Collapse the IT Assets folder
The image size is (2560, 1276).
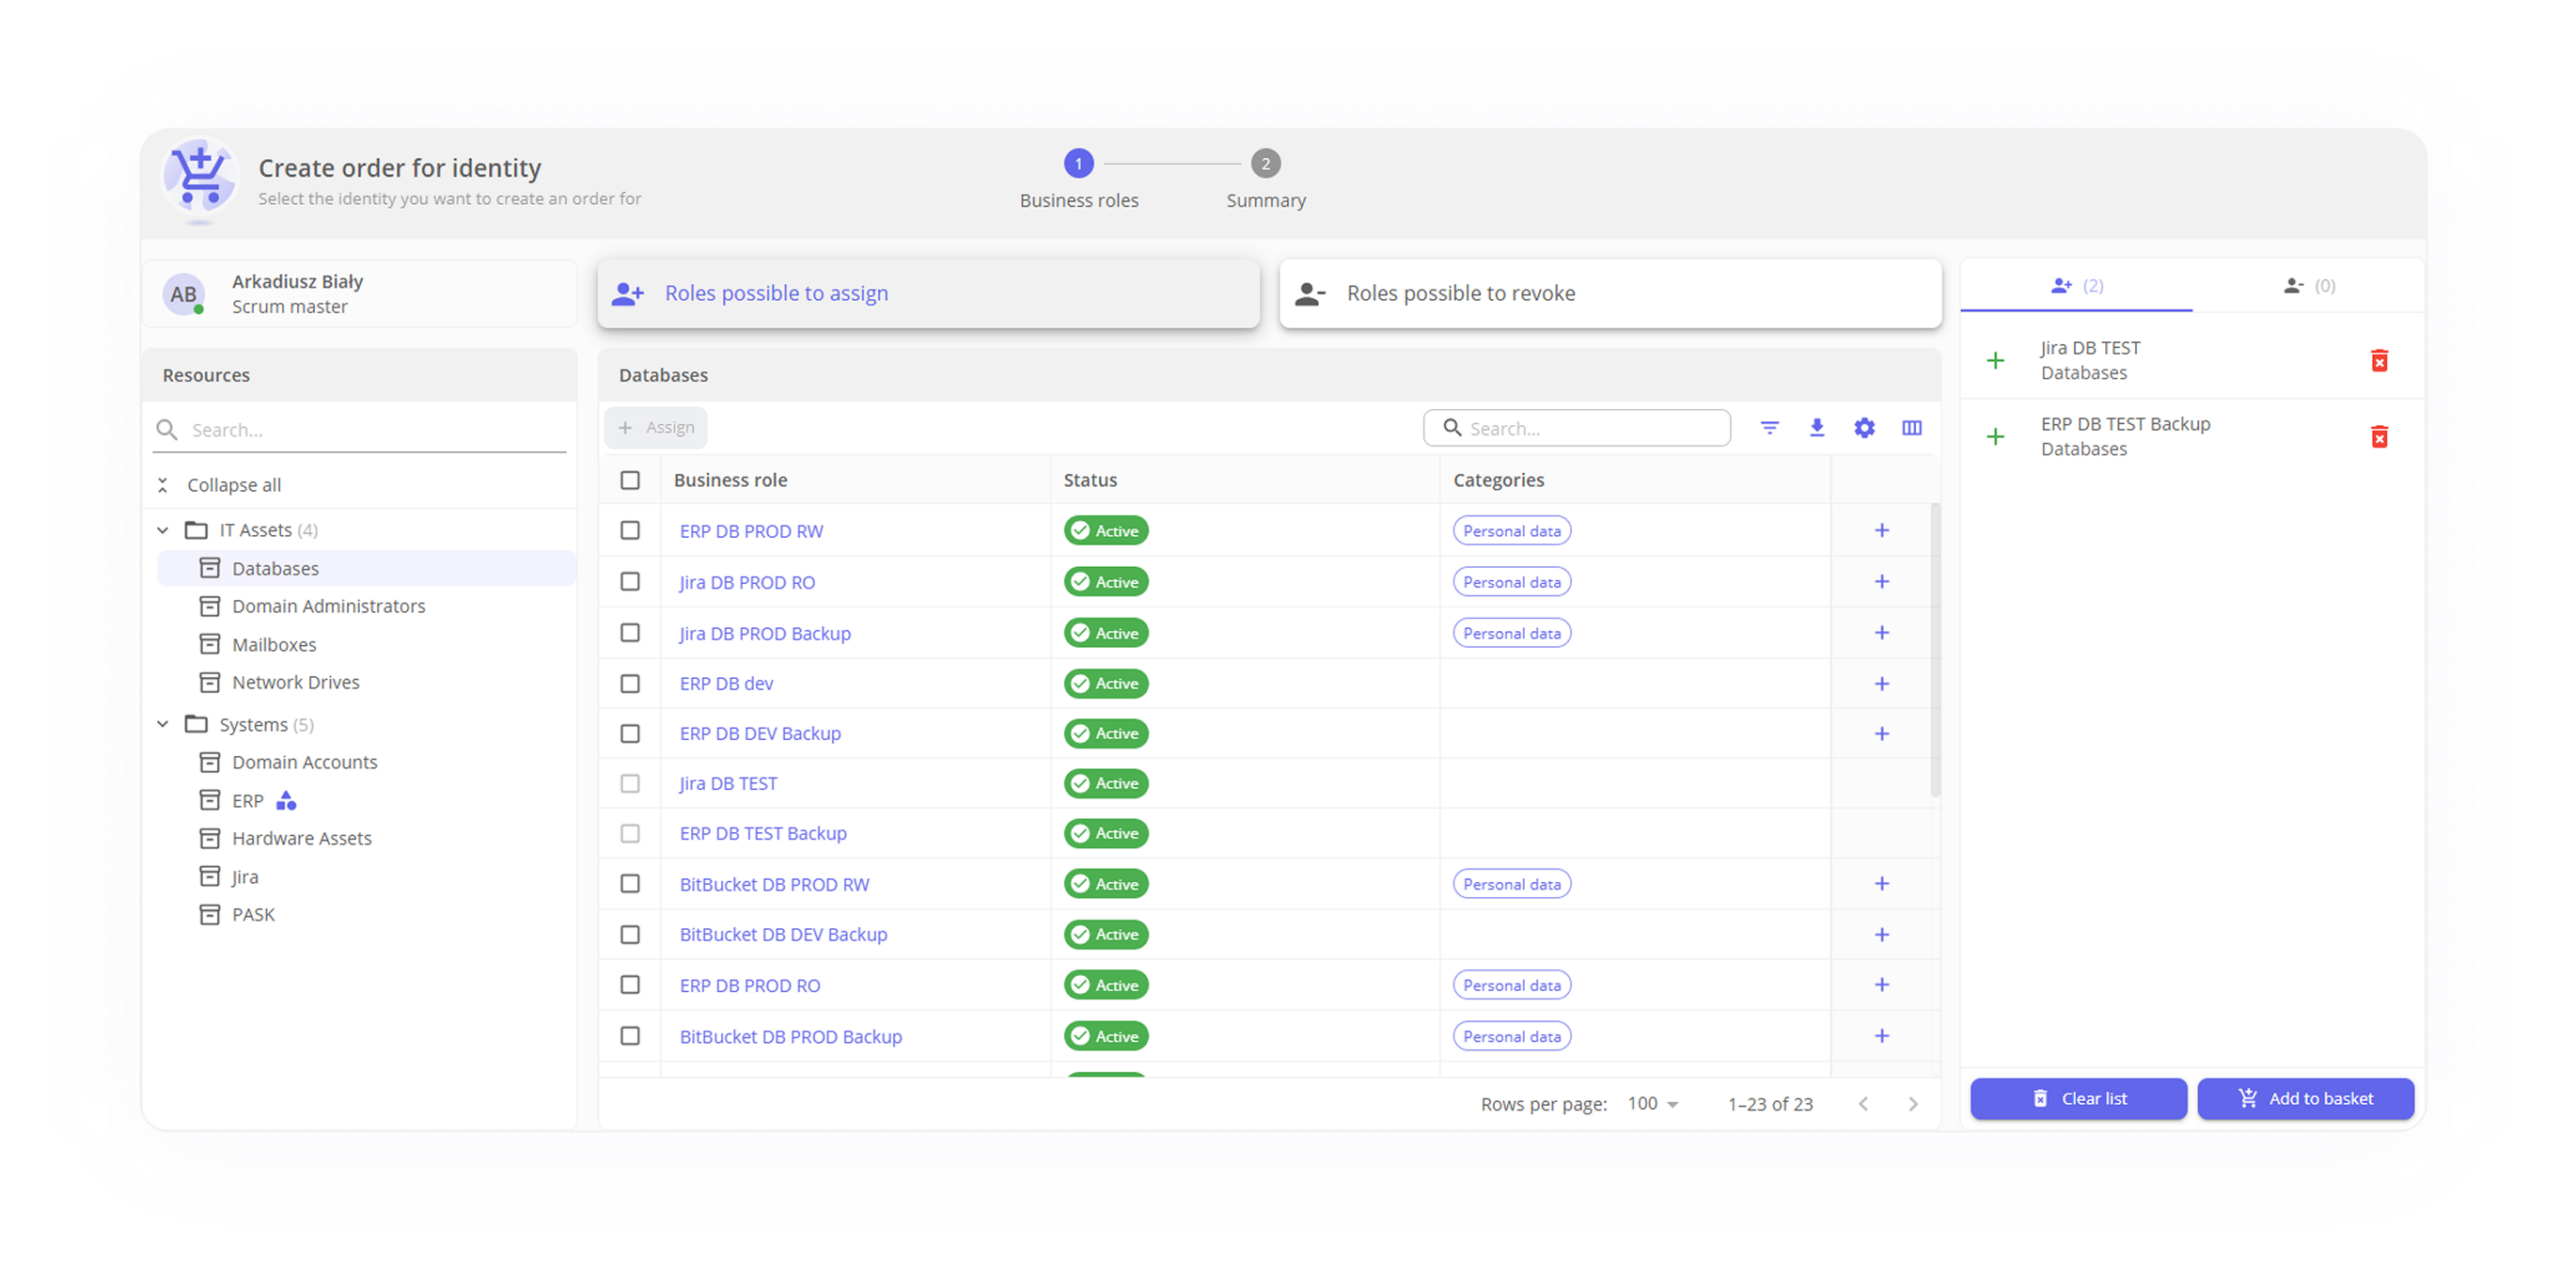tap(163, 530)
